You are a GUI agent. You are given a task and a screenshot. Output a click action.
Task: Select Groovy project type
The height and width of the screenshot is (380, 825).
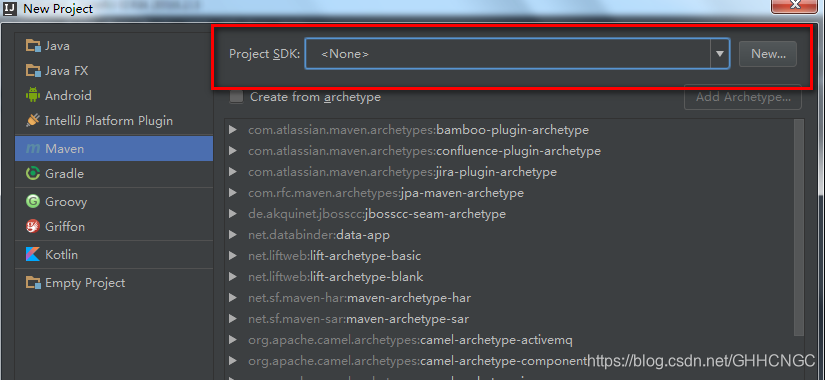114,202
